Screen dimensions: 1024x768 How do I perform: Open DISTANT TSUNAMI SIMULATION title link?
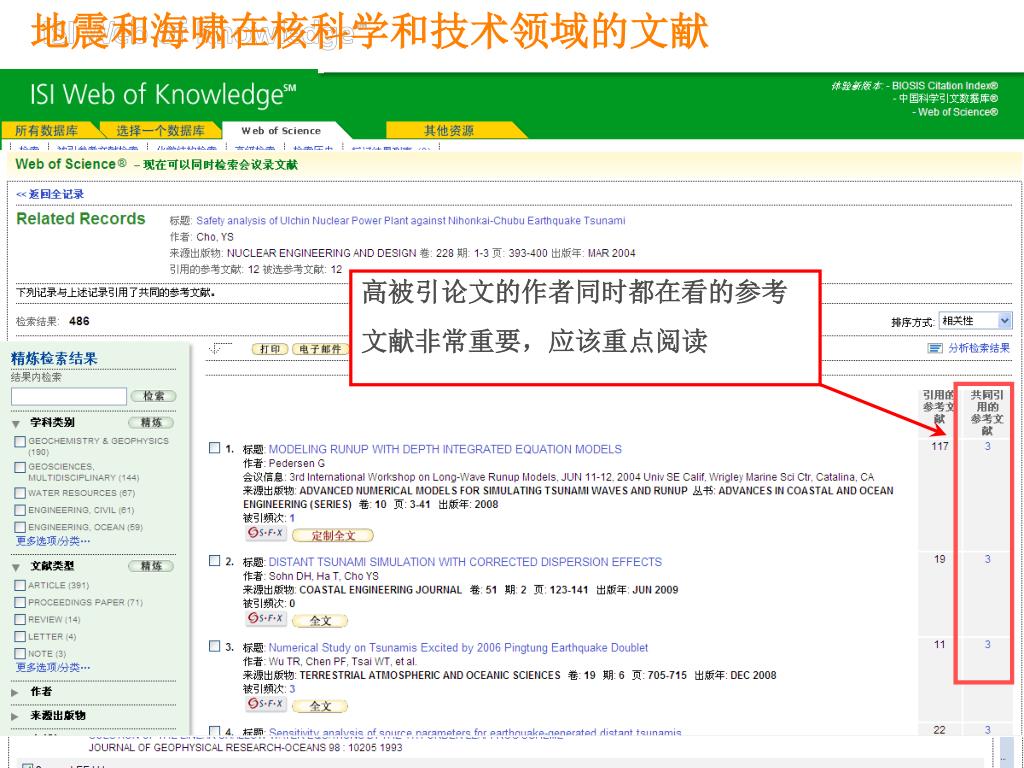pos(466,562)
